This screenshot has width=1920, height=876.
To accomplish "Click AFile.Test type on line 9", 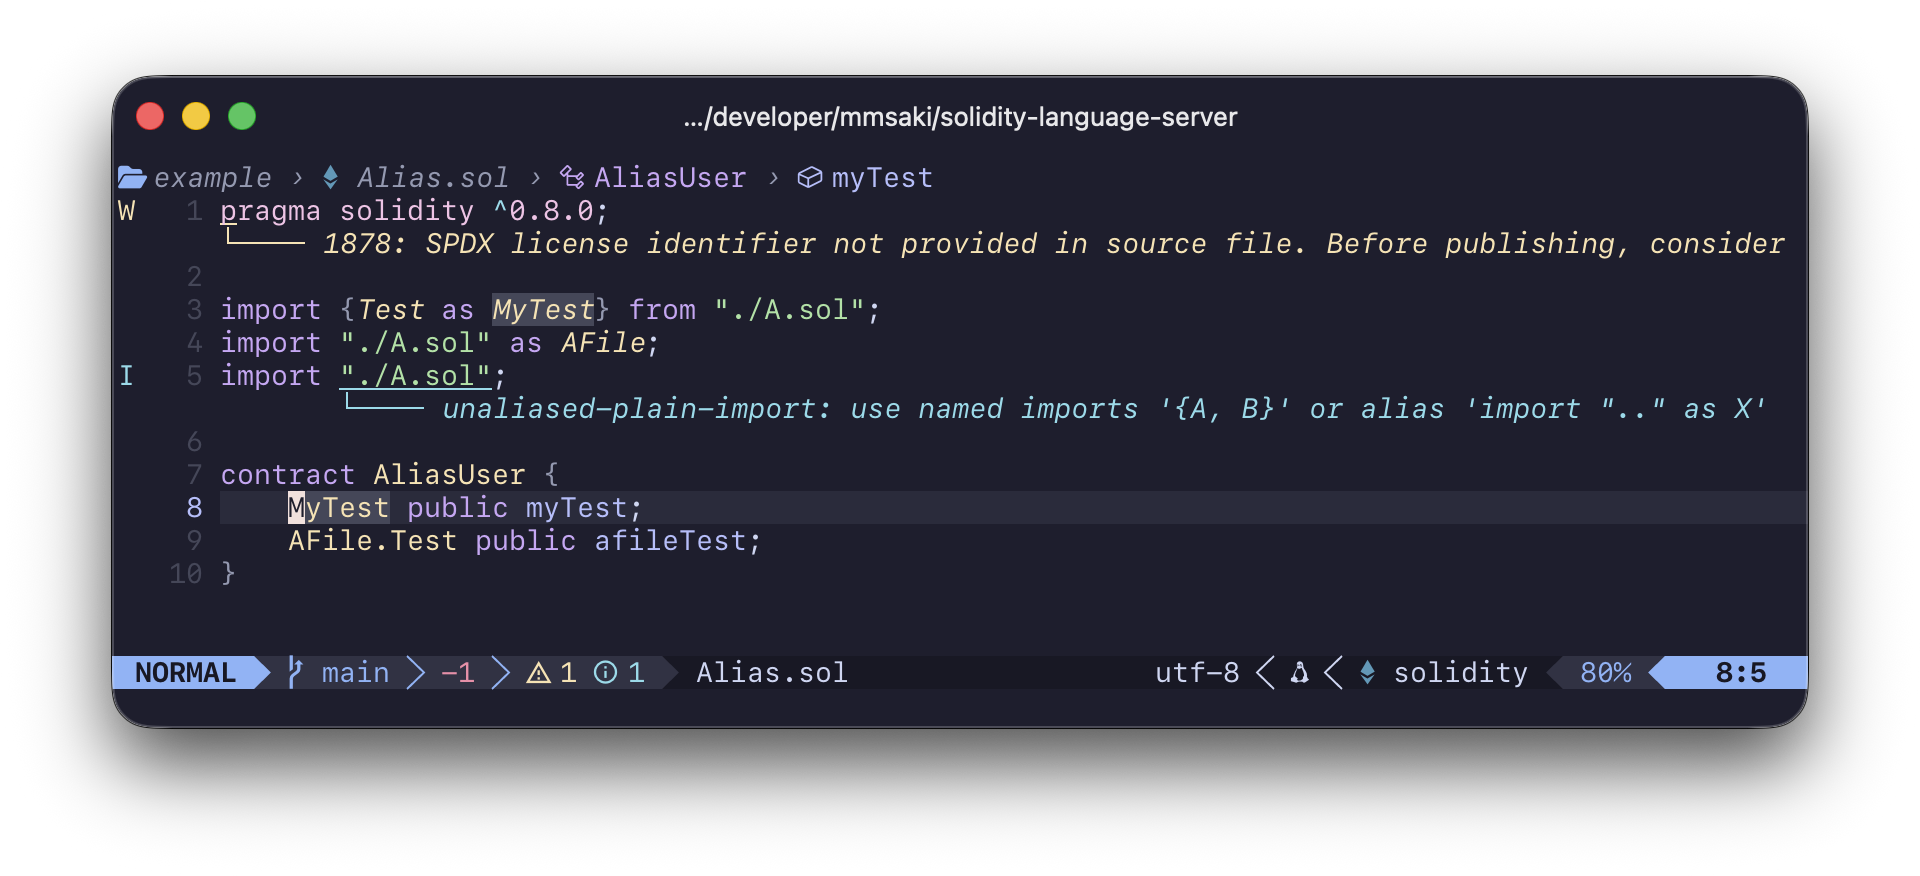I will click(373, 541).
